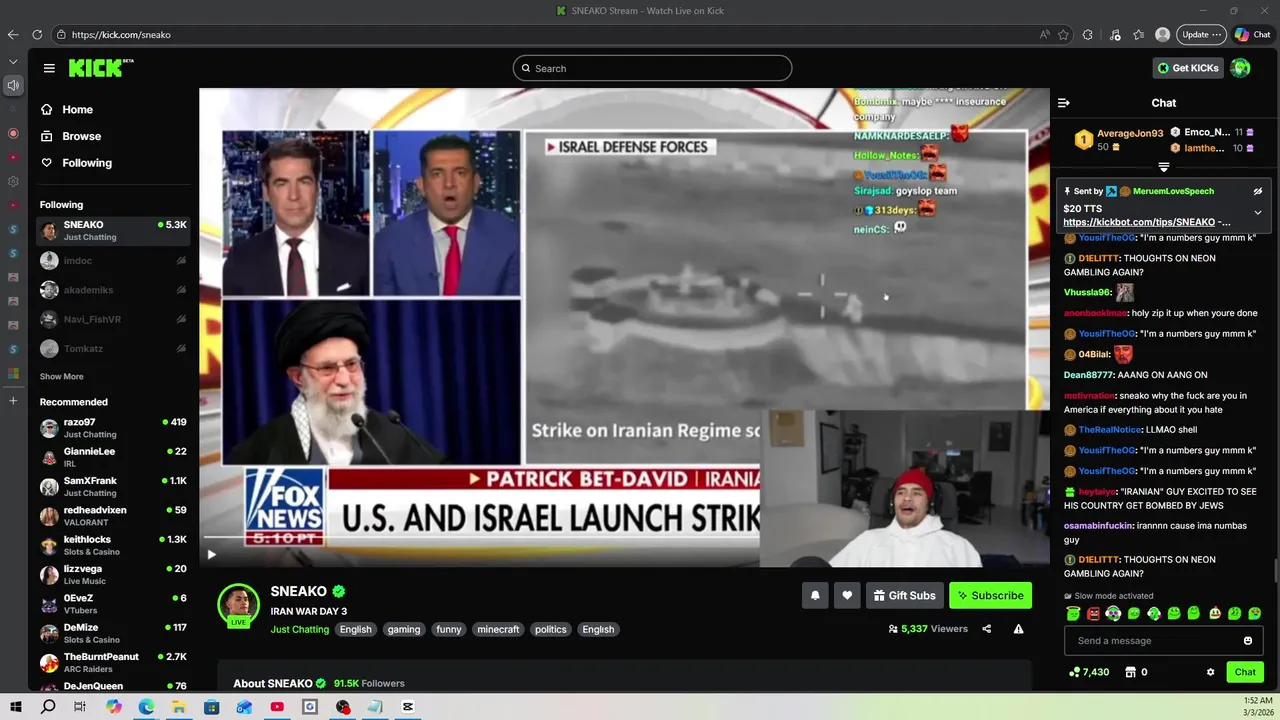Expand the pinned $20 TTS message
The height and width of the screenshot is (720, 1280).
pyautogui.click(x=1258, y=212)
